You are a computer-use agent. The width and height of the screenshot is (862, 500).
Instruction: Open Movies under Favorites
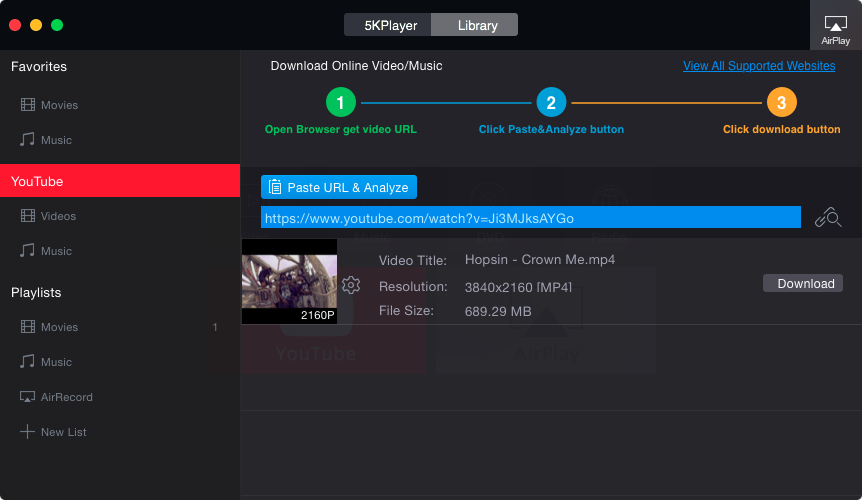pos(59,105)
